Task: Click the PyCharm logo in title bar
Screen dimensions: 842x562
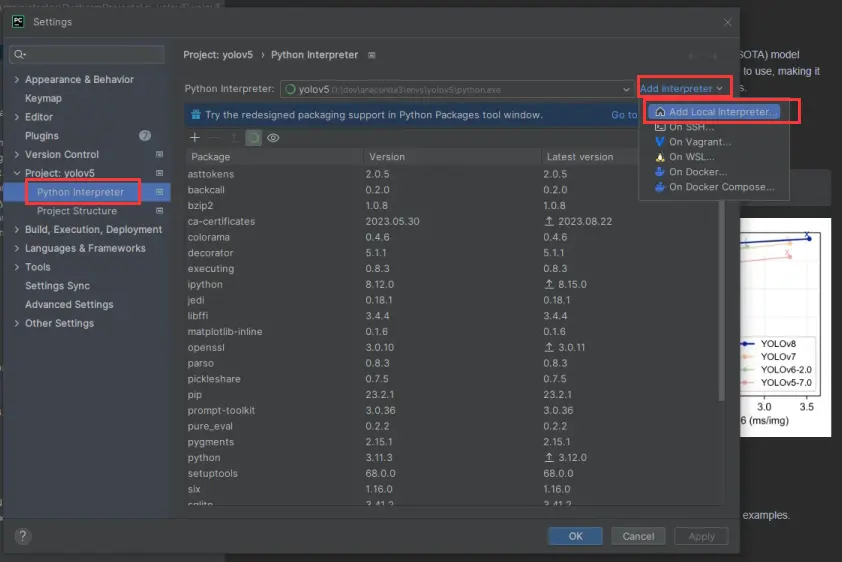Action: tap(18, 21)
